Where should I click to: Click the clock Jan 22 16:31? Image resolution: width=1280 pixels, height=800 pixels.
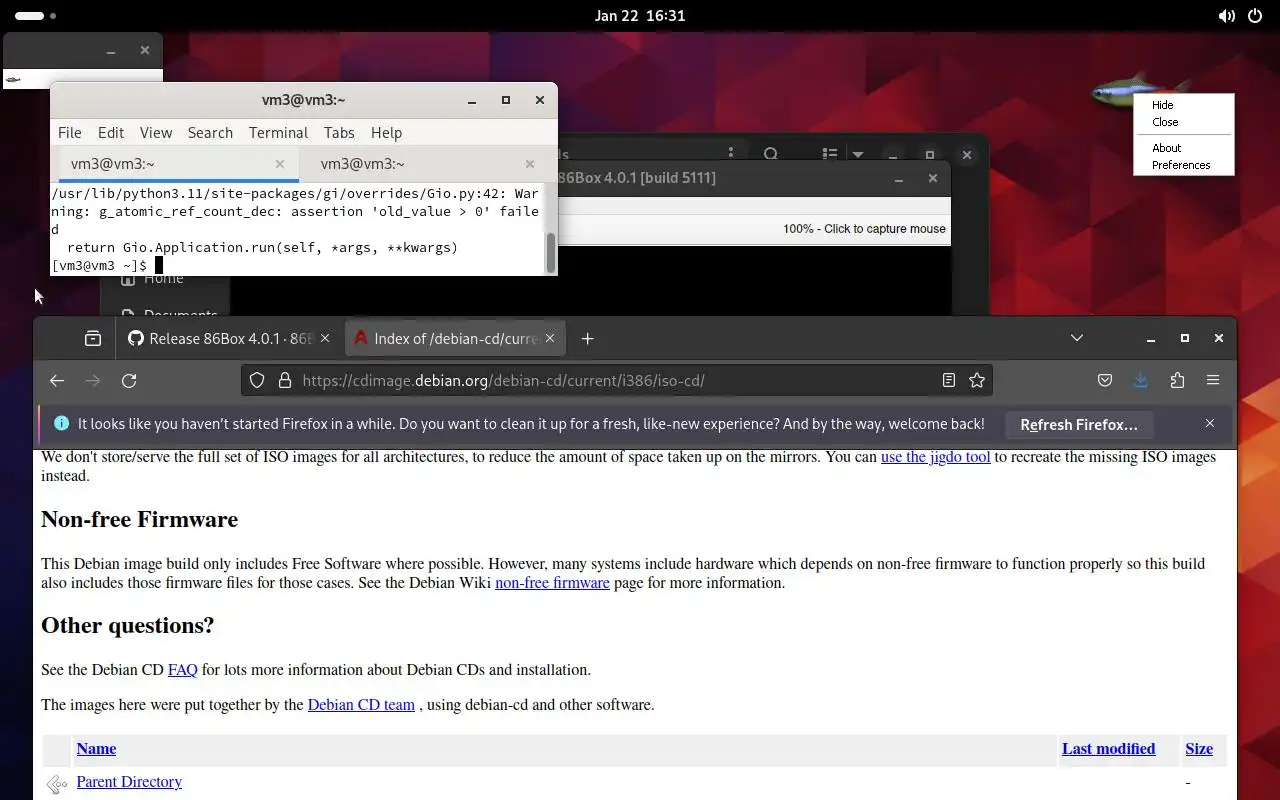[x=640, y=16]
